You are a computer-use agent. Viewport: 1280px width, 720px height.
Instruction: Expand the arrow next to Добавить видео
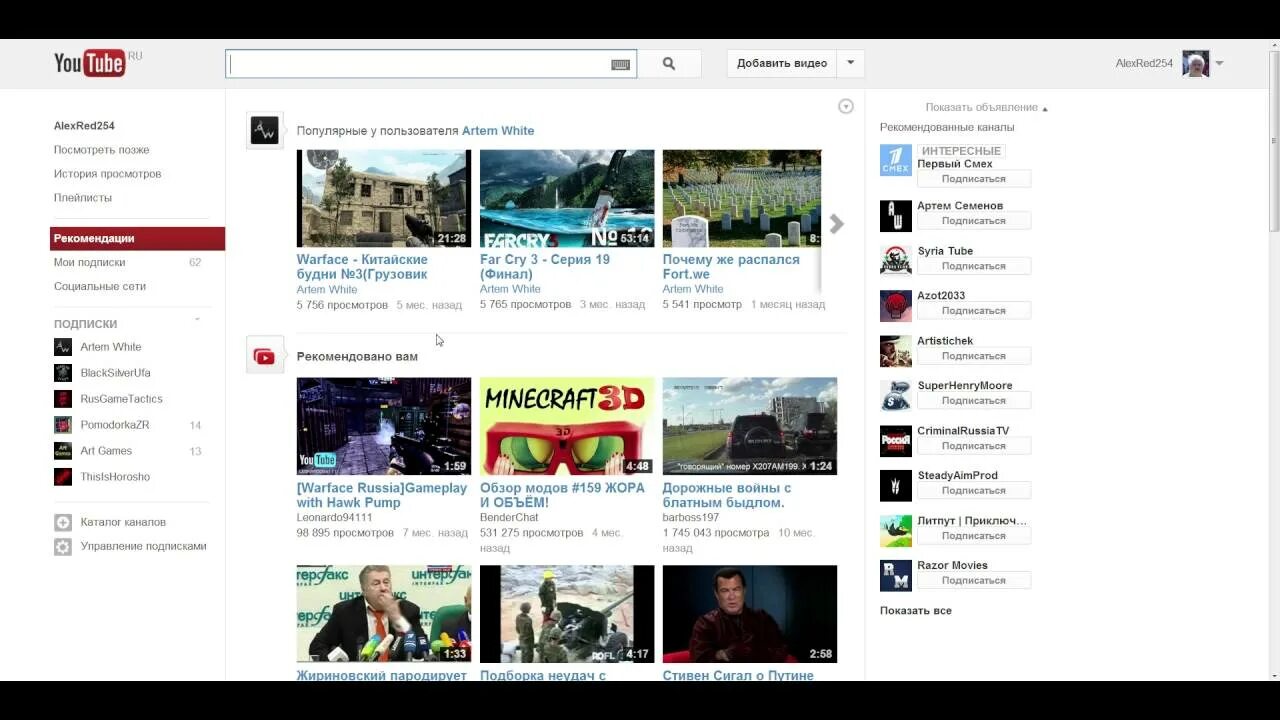pyautogui.click(x=851, y=63)
